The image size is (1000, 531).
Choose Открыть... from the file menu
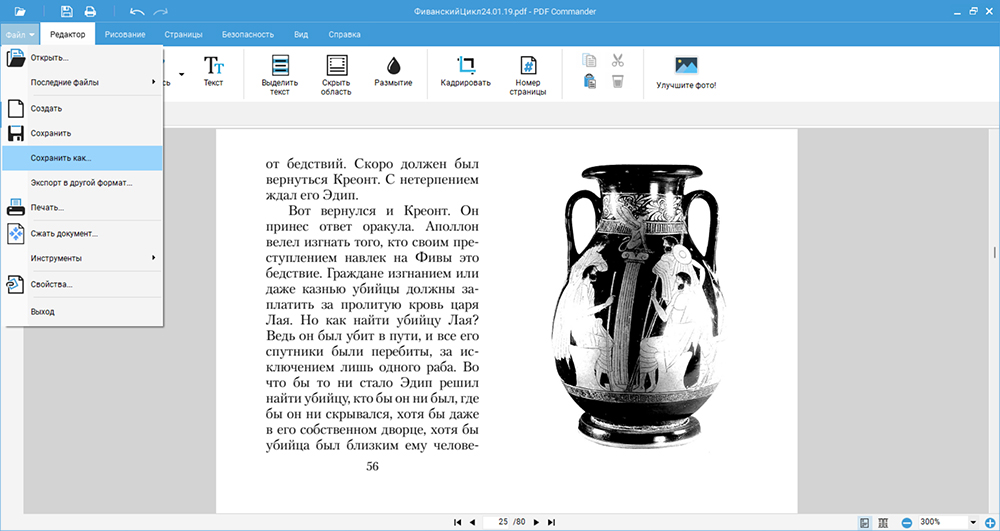click(x=82, y=58)
